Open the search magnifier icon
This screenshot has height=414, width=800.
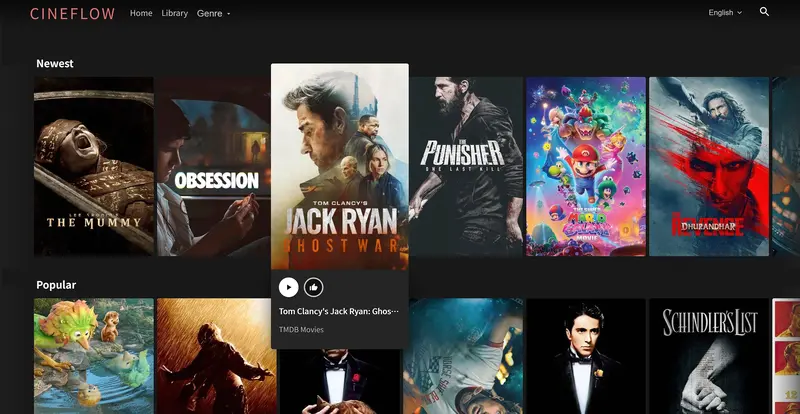[764, 12]
